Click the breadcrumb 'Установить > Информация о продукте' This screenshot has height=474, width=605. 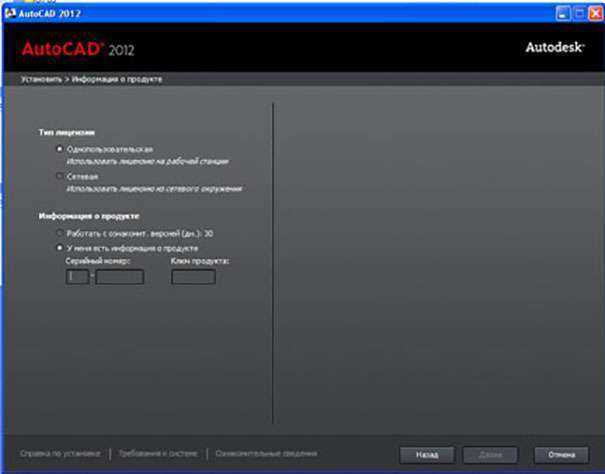[91, 79]
